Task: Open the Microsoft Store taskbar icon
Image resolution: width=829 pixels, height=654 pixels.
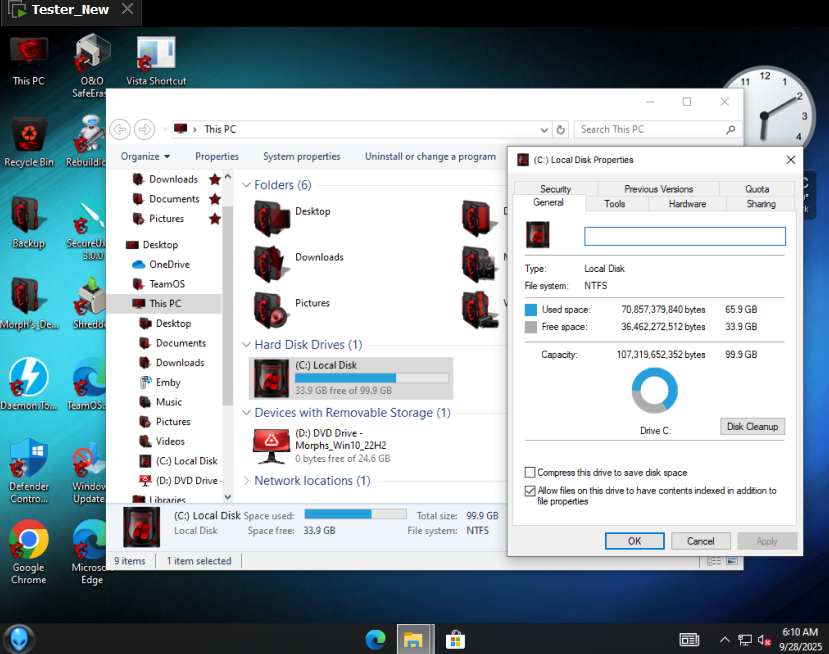Action: click(455, 639)
